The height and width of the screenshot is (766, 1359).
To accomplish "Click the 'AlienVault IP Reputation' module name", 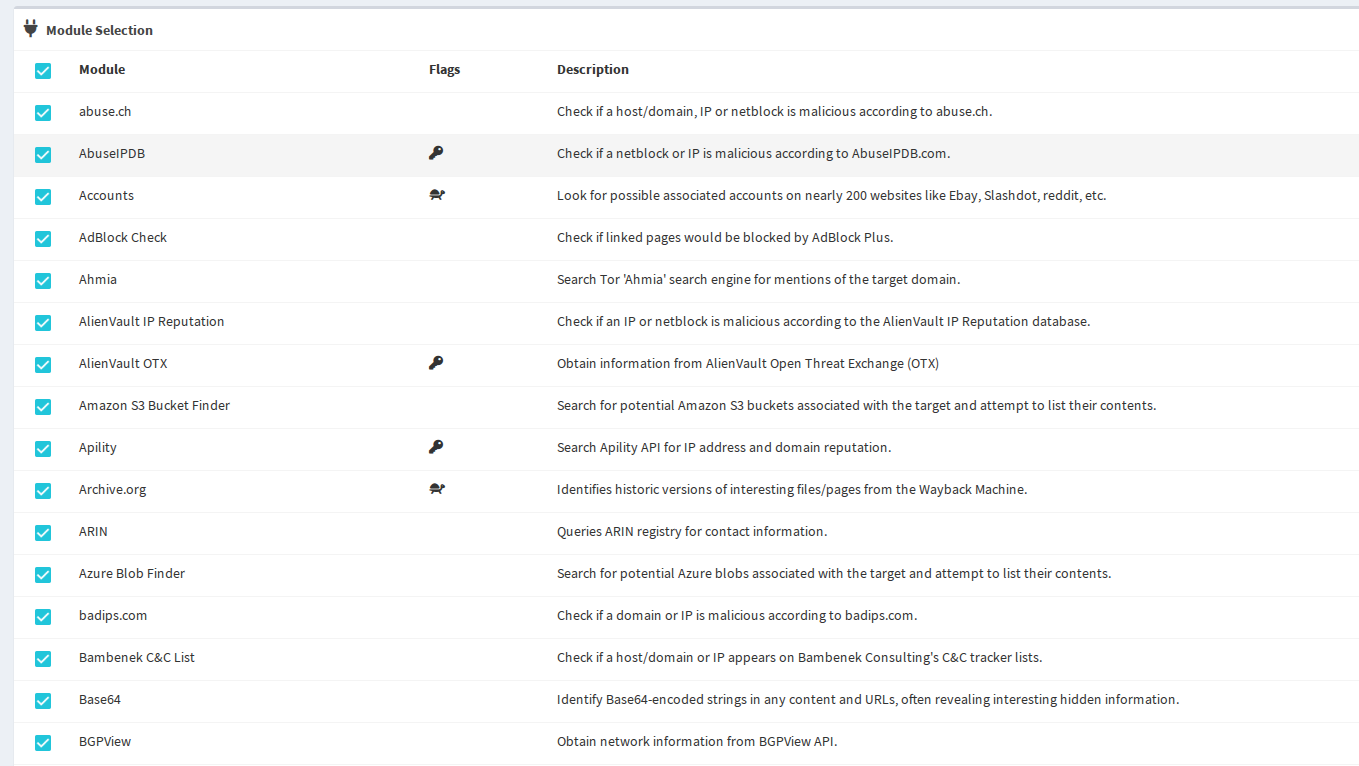I will [152, 321].
